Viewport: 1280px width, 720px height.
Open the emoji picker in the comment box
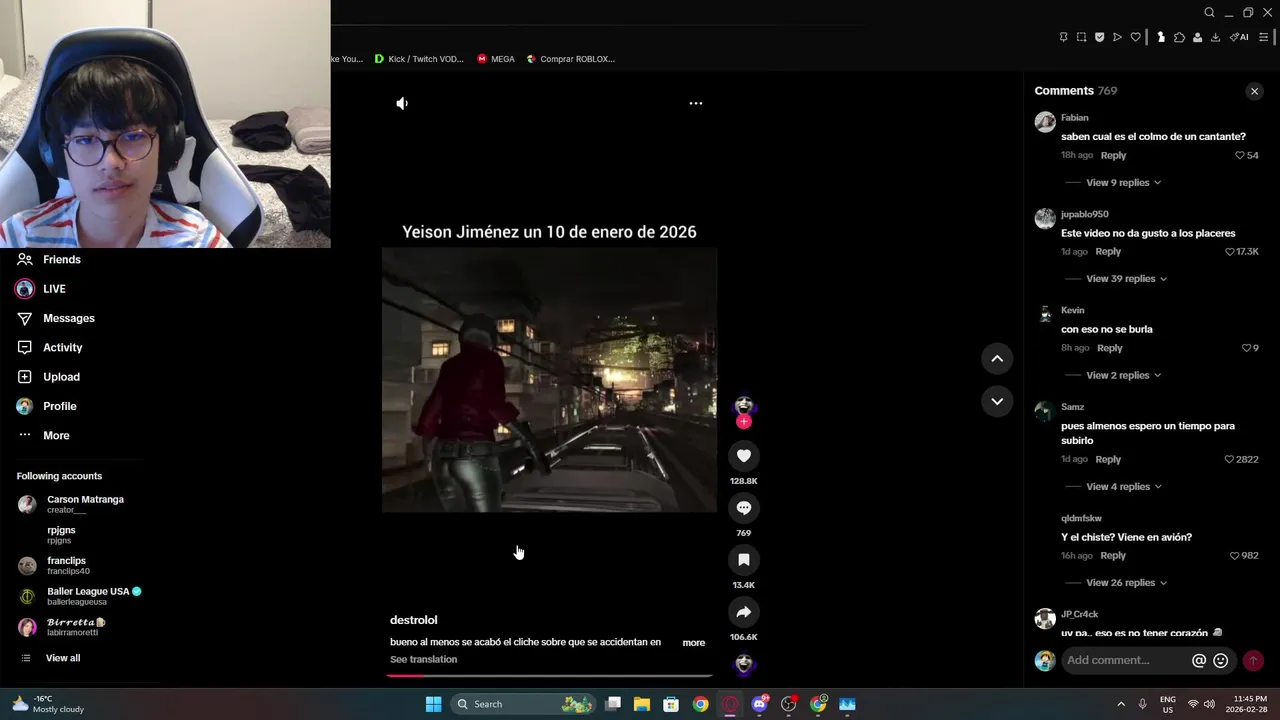1220,660
